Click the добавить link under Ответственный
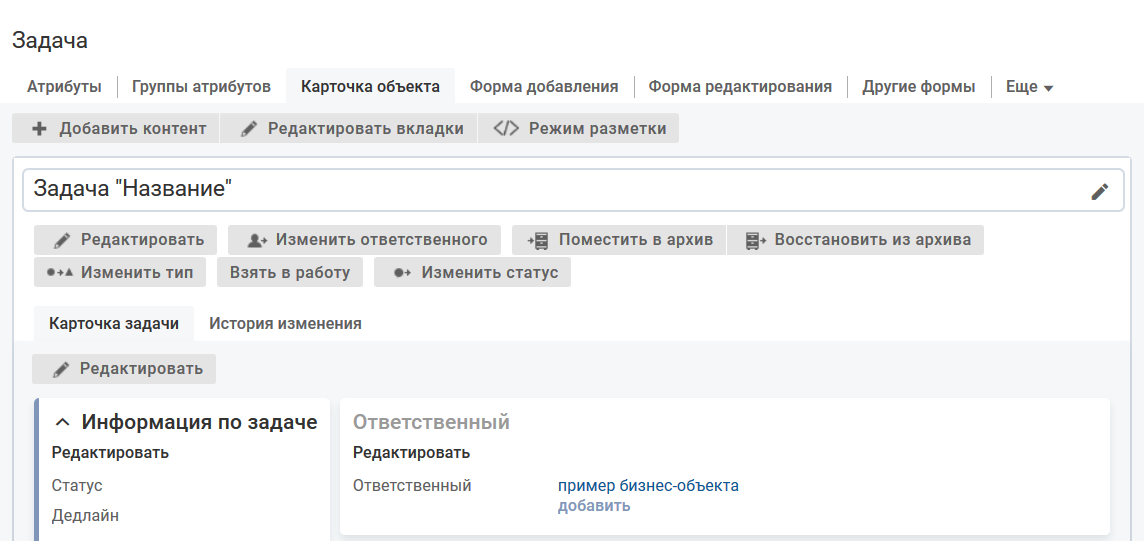 [x=594, y=505]
